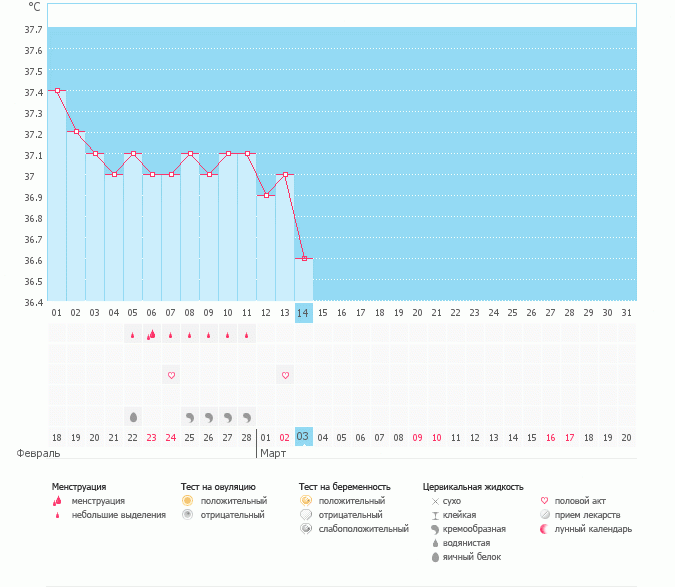Click the 36.6 temperature point on day 14
Screen dimensions: 675x587
304,259
